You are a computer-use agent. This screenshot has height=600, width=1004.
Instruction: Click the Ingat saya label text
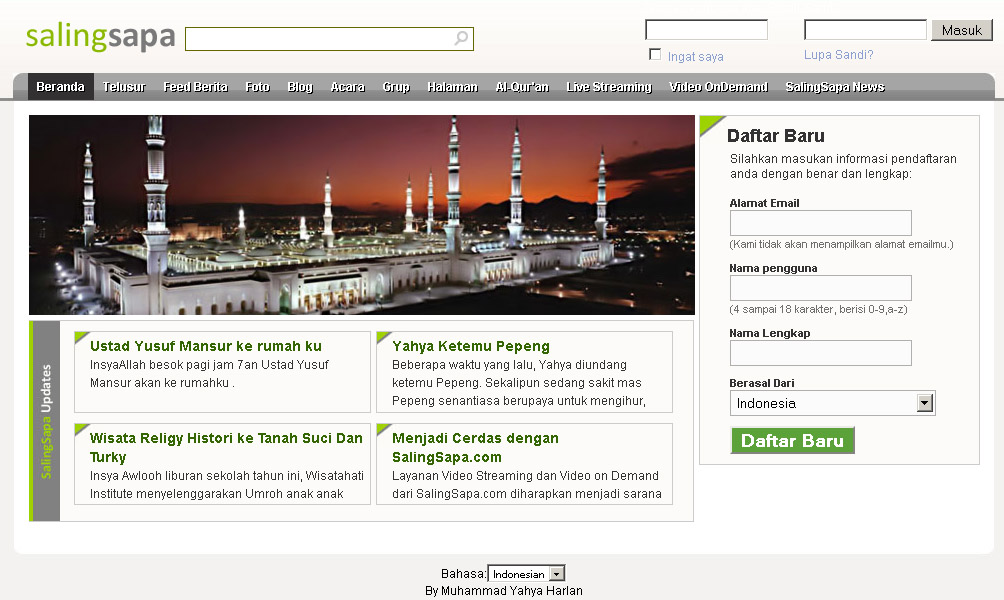695,56
